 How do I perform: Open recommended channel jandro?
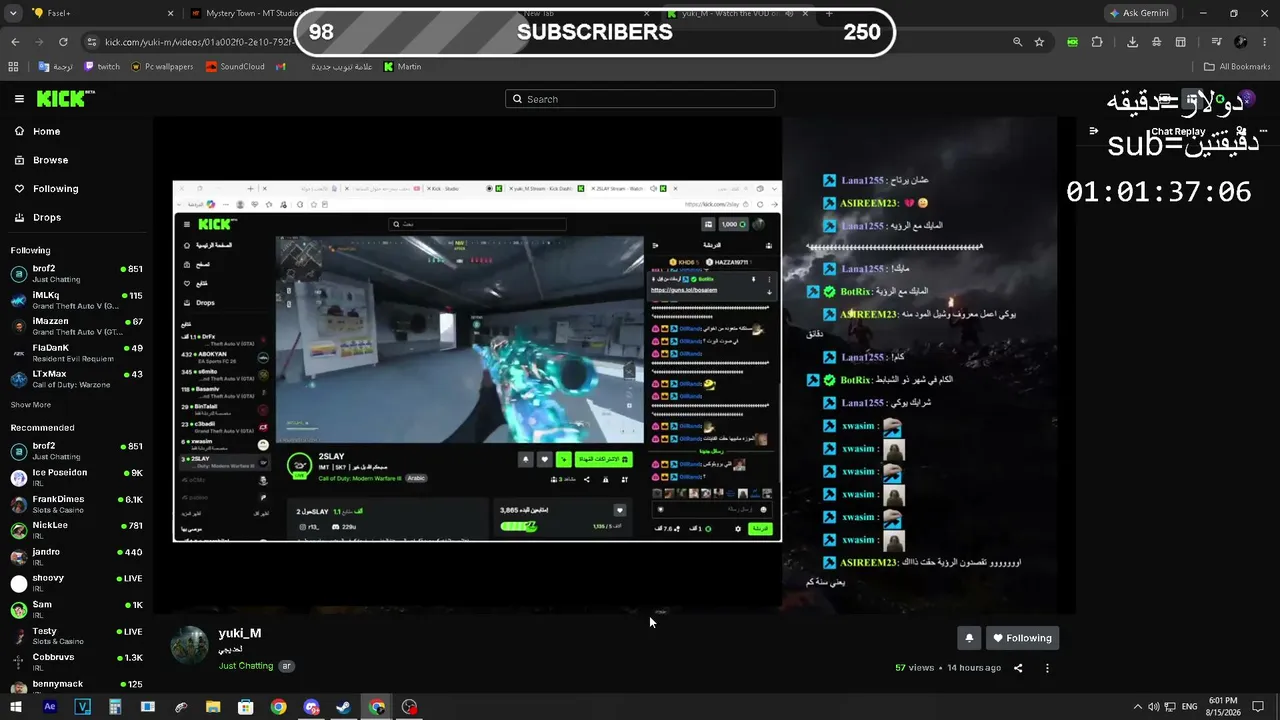click(x=77, y=557)
